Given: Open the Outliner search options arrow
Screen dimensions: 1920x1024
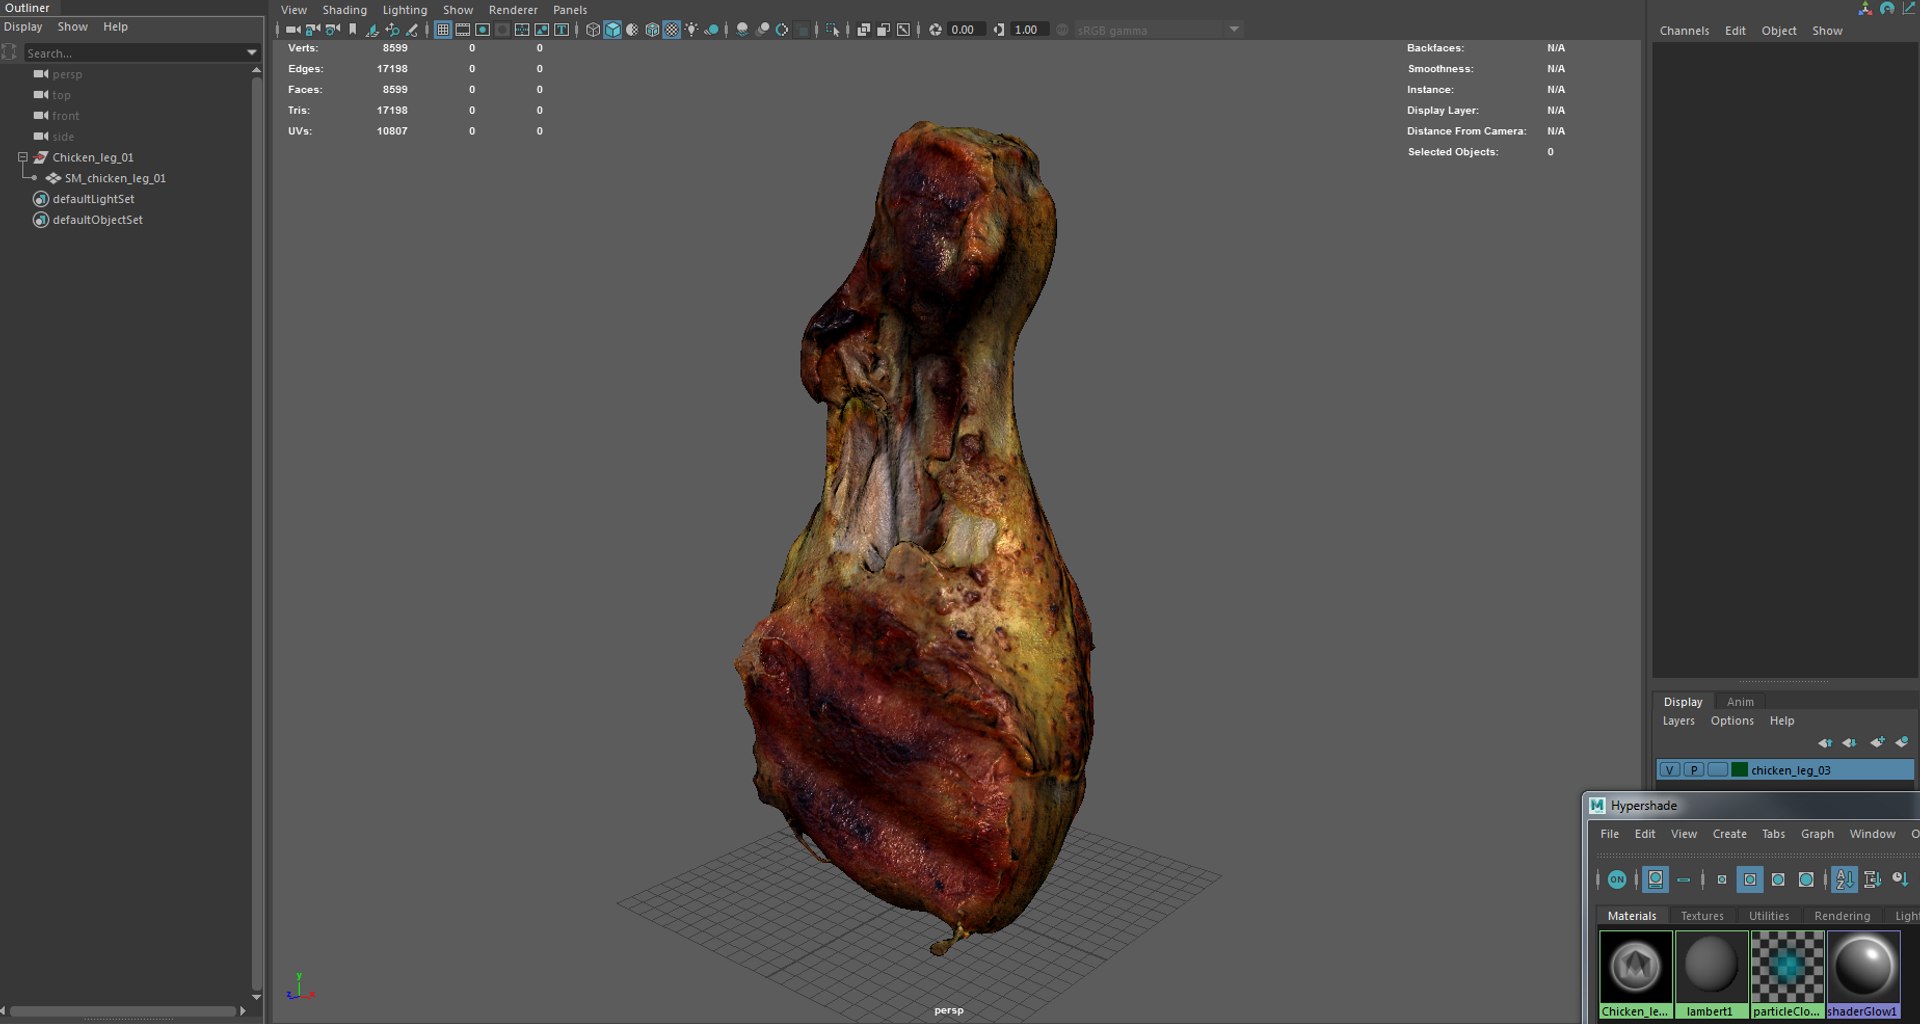Looking at the screenshot, I should click(251, 53).
